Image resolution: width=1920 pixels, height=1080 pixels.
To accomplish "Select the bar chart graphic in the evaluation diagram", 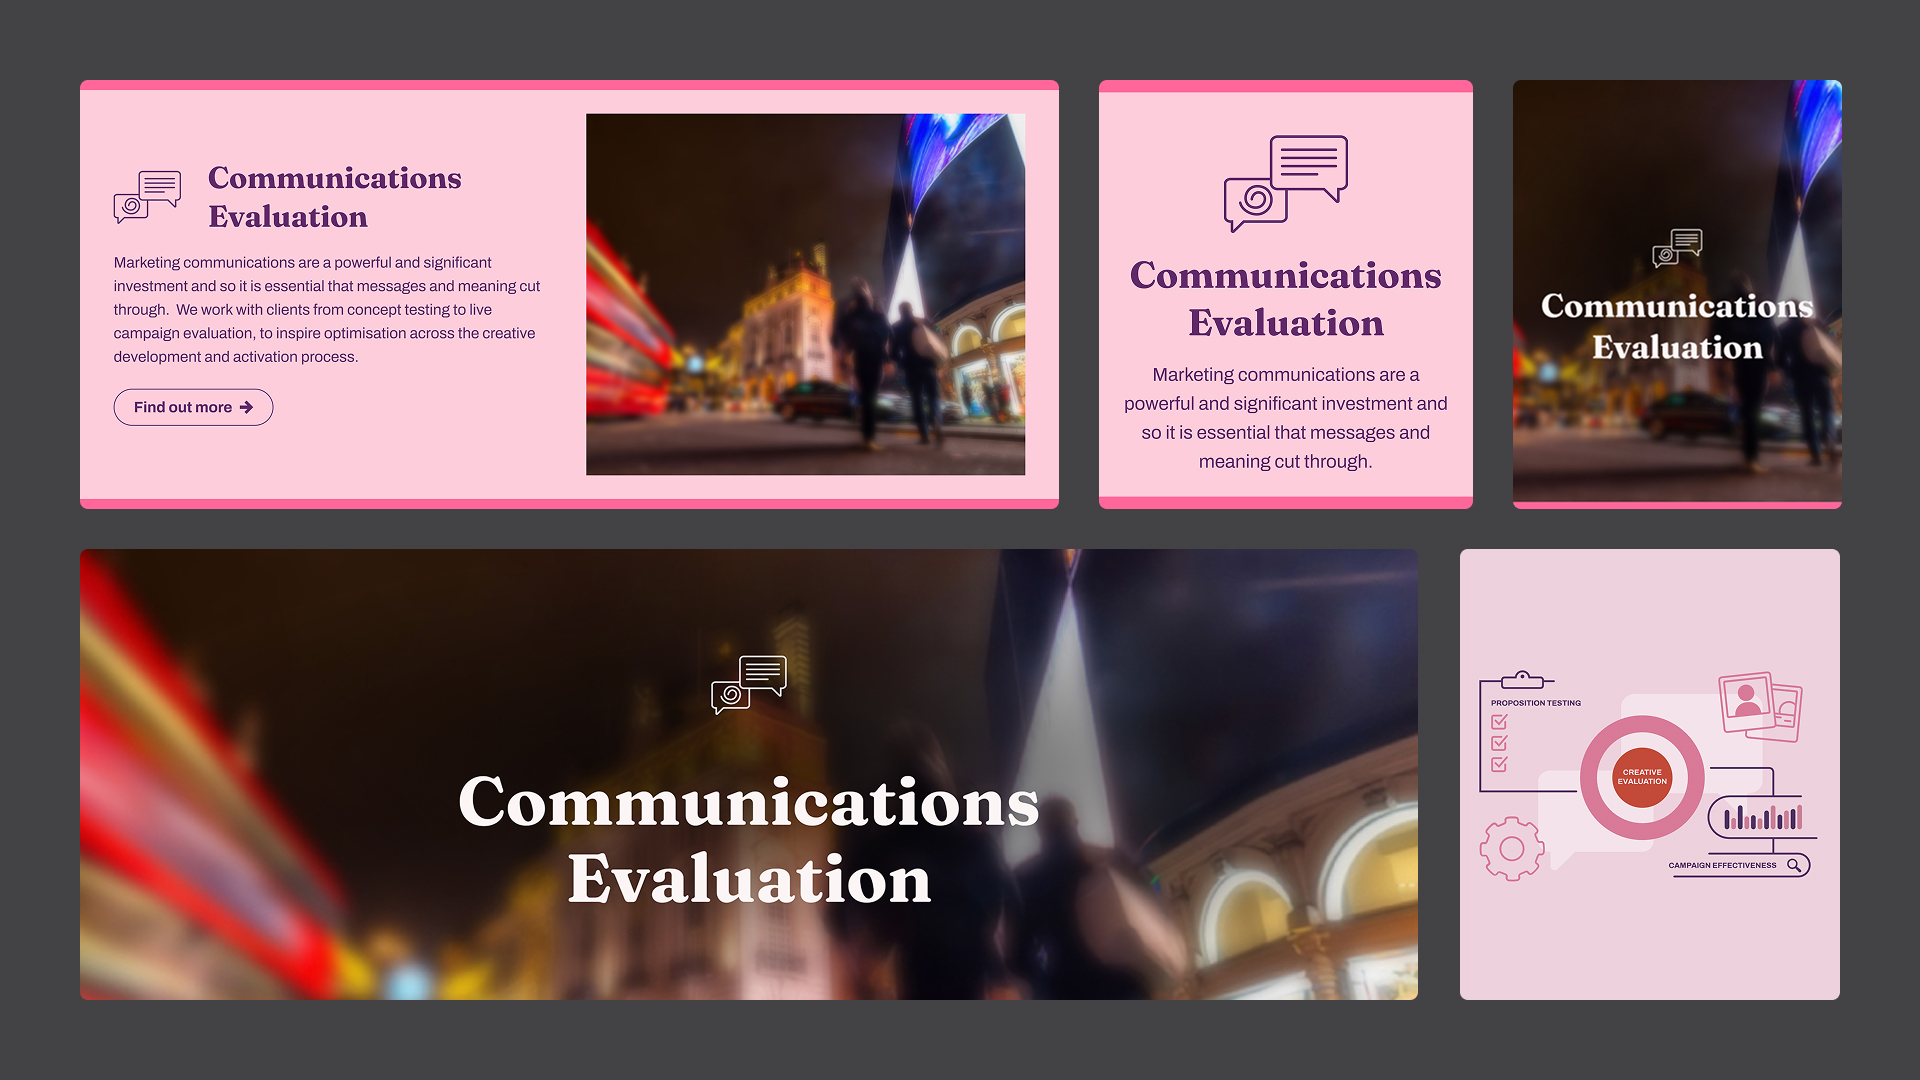I will [1762, 817].
